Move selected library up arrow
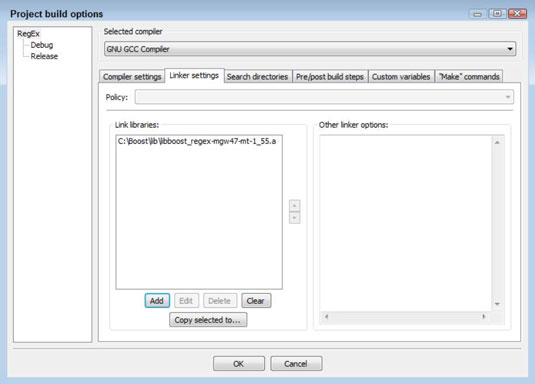 tap(294, 206)
